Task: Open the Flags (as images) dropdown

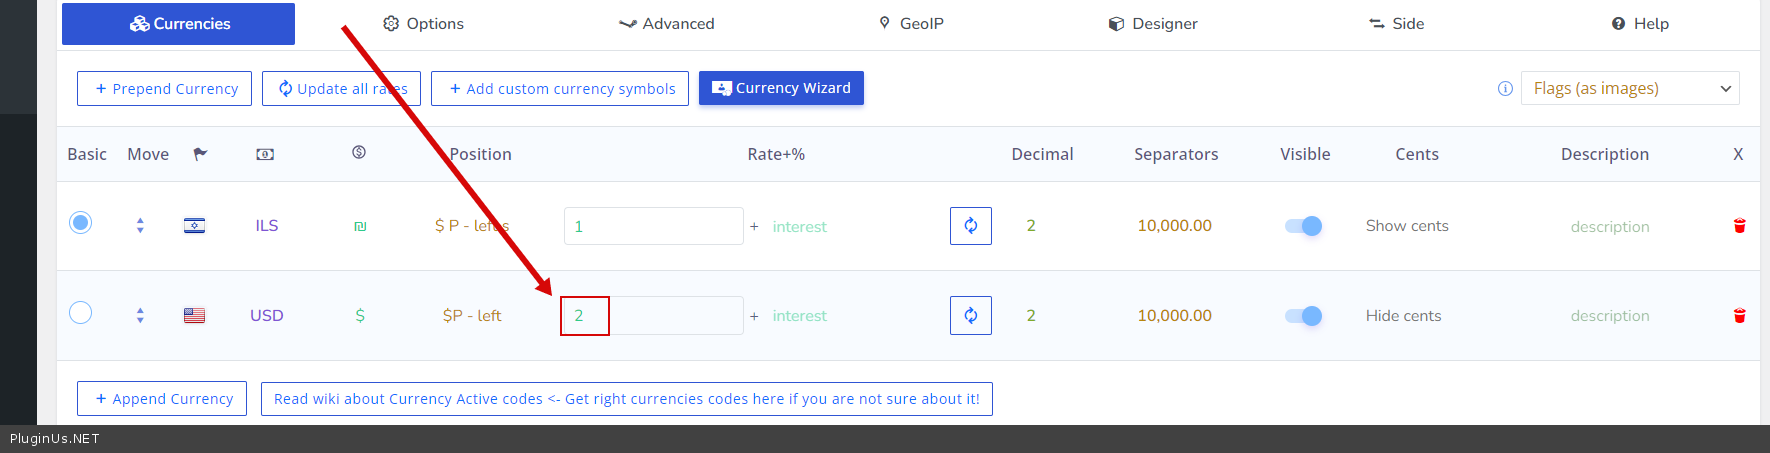Action: pos(1630,88)
